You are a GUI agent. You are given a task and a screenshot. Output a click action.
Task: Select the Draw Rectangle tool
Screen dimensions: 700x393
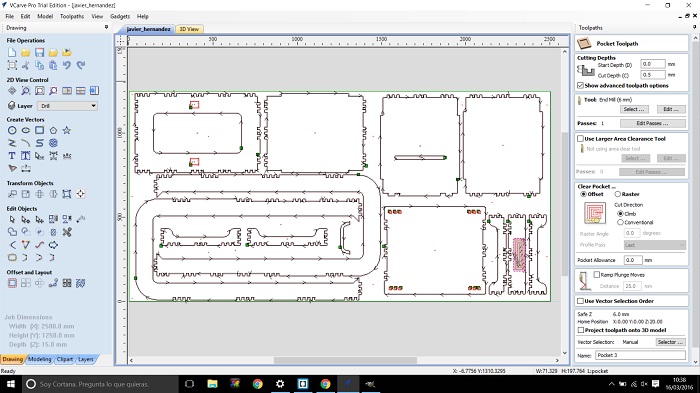coord(39,130)
